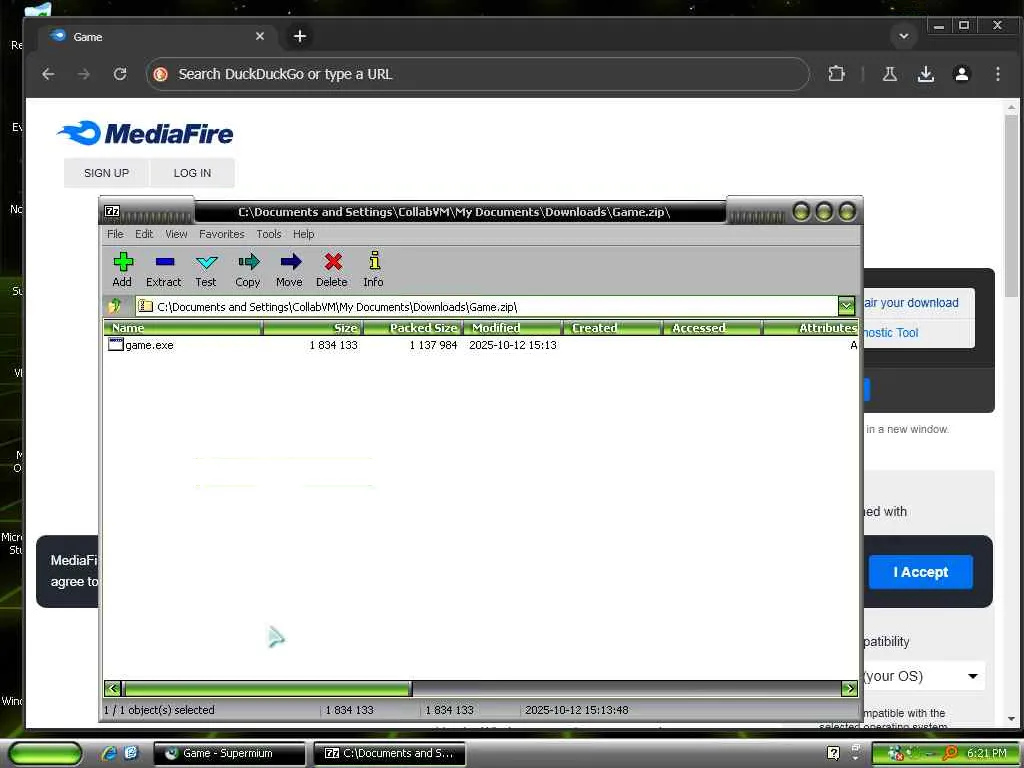Open the Edit menu in 7-Zip
This screenshot has width=1024, height=768.
[144, 234]
